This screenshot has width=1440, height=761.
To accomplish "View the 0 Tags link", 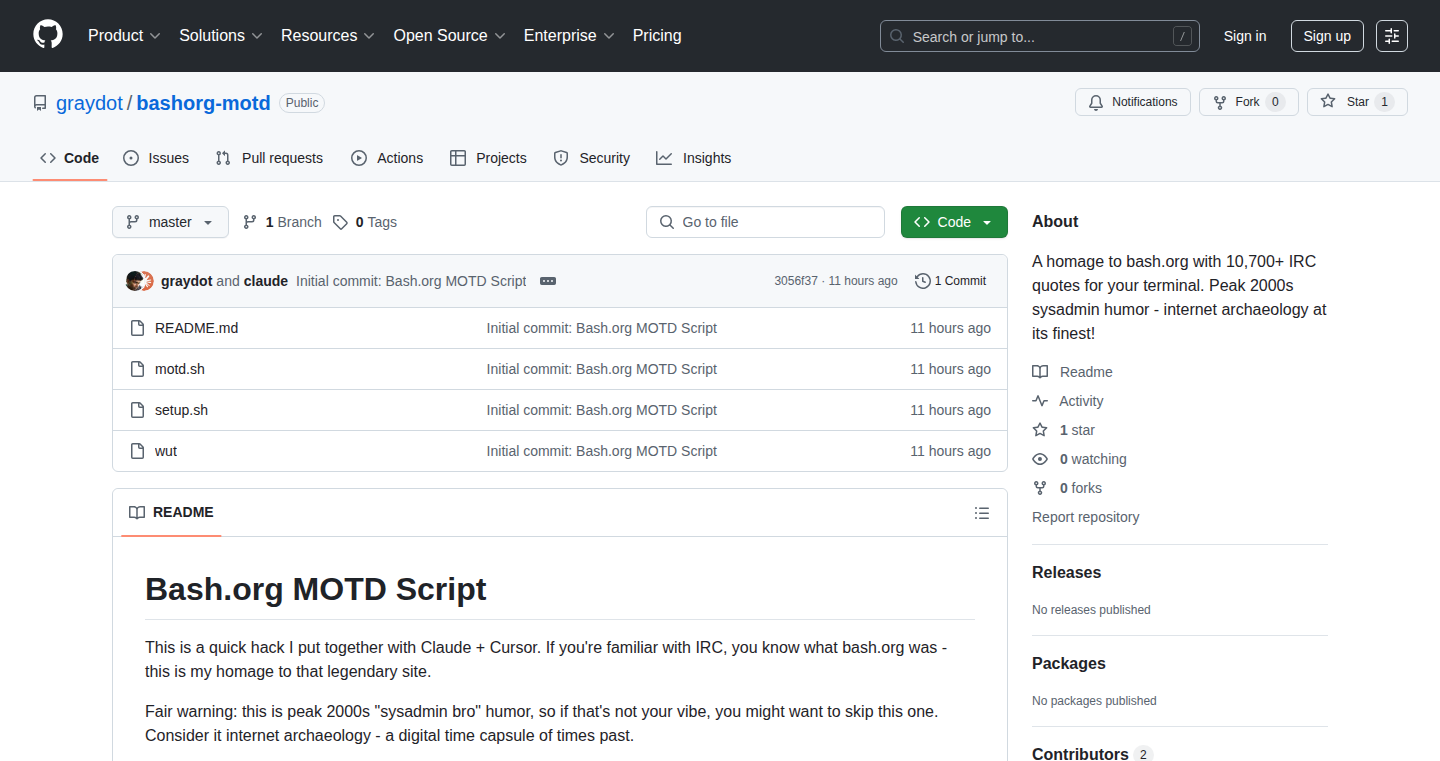I will coord(365,222).
